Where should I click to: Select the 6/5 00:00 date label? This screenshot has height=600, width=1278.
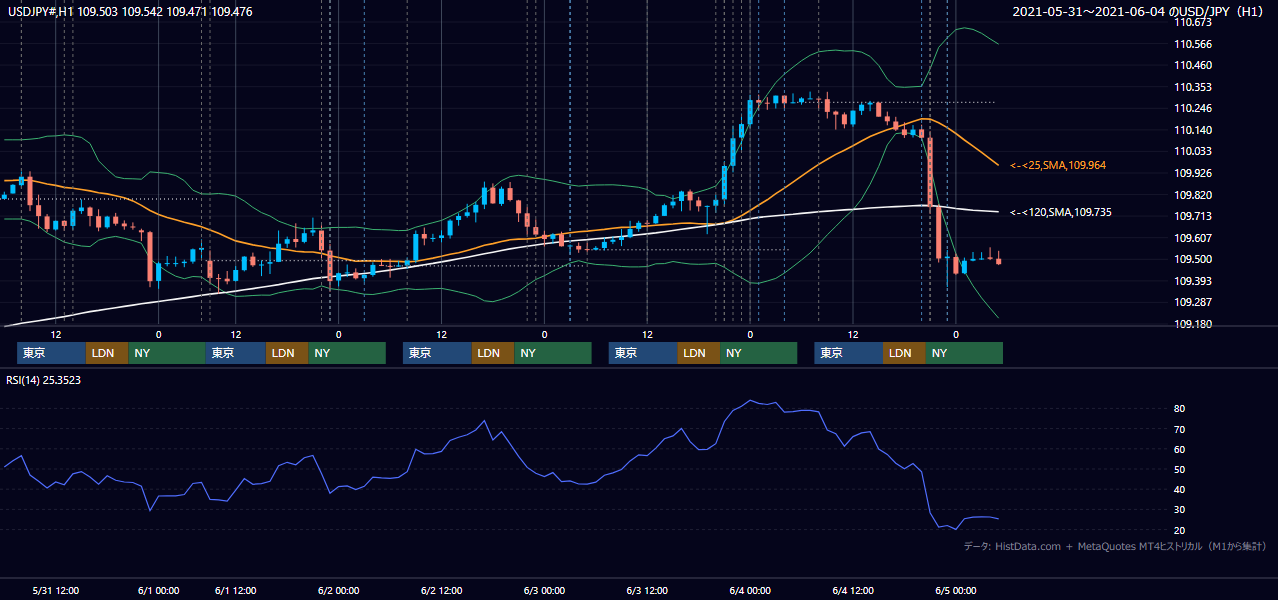[x=956, y=591]
